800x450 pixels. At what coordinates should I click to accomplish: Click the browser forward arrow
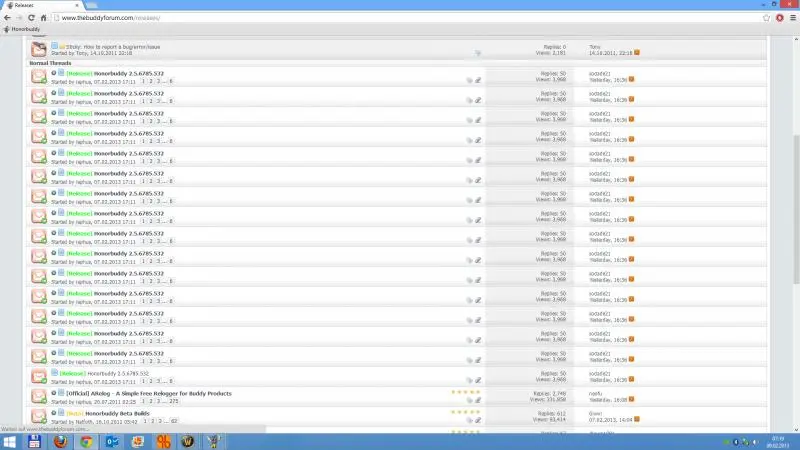19,18
